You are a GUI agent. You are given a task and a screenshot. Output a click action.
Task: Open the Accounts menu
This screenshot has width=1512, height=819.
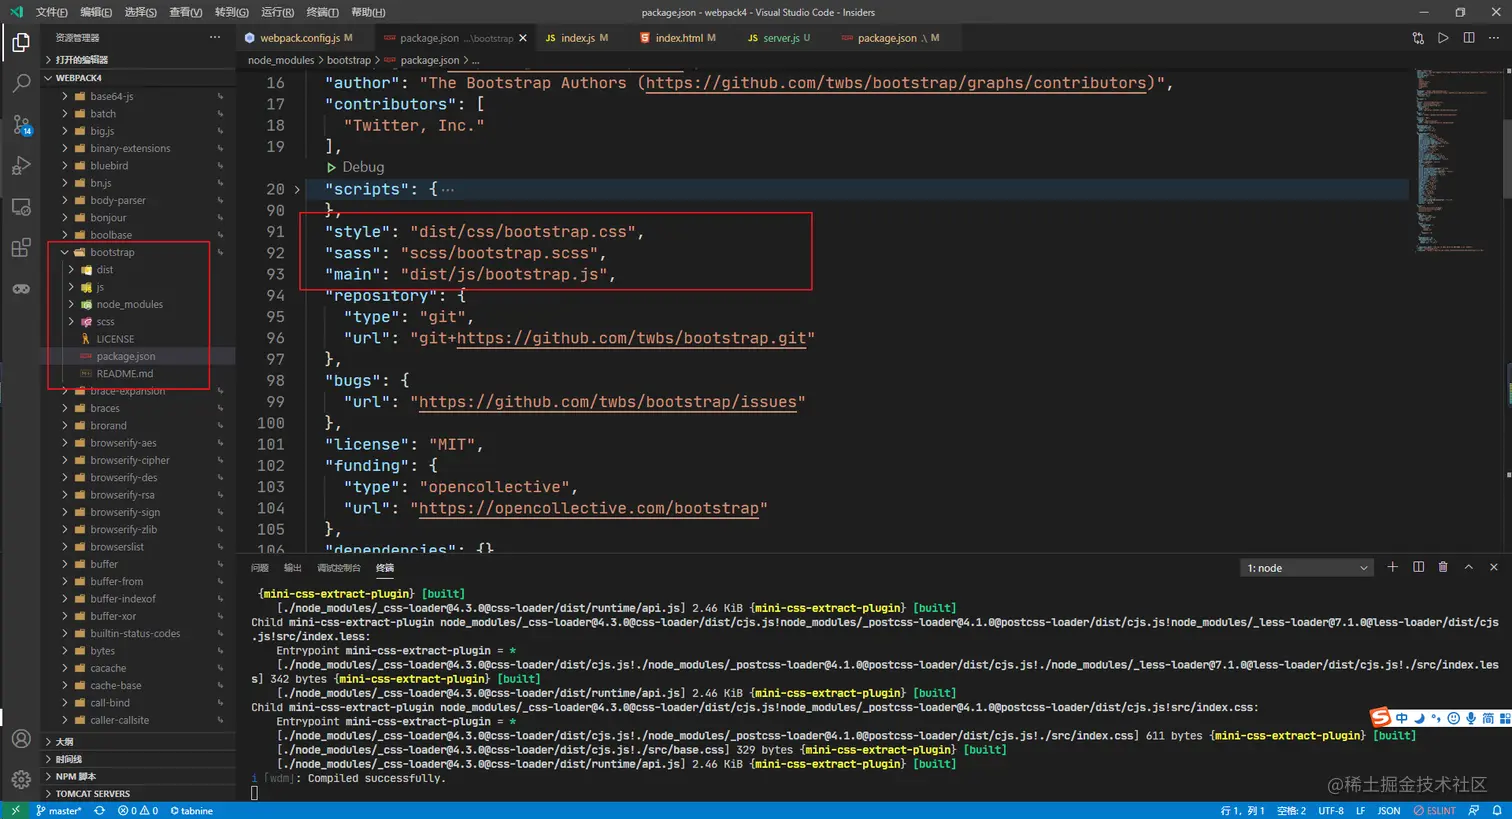coord(21,739)
